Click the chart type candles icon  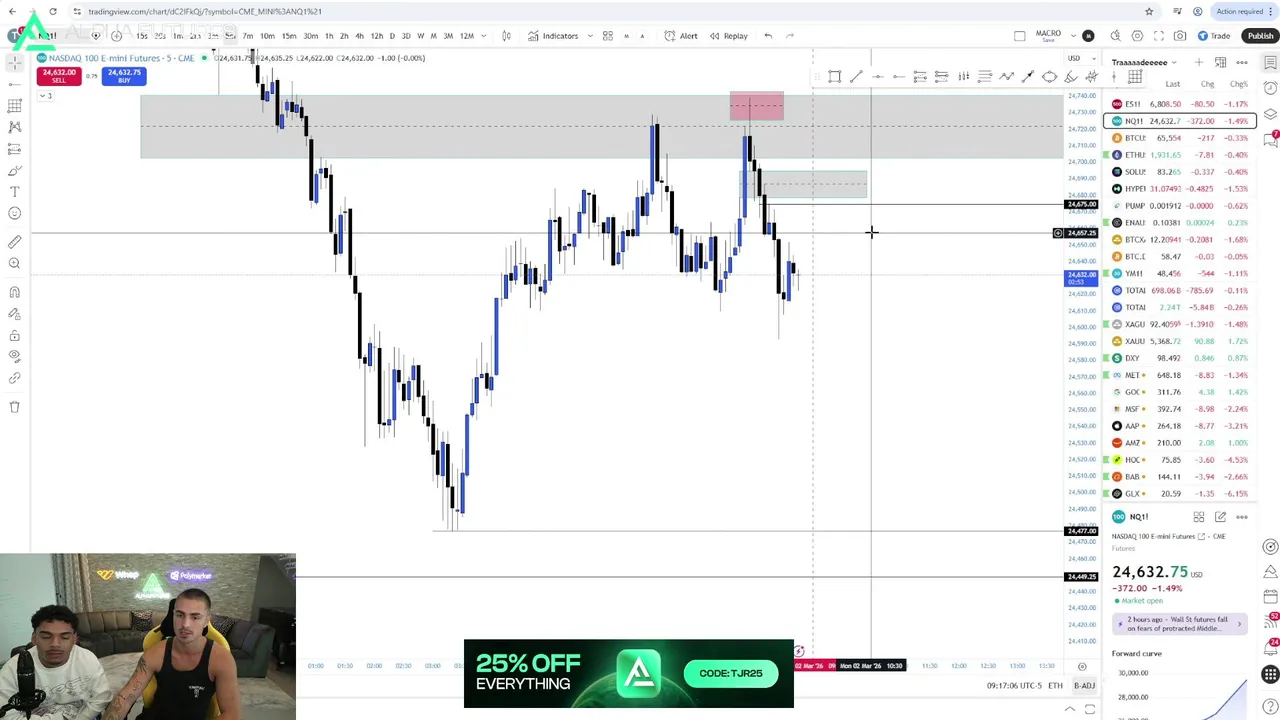[x=506, y=36]
